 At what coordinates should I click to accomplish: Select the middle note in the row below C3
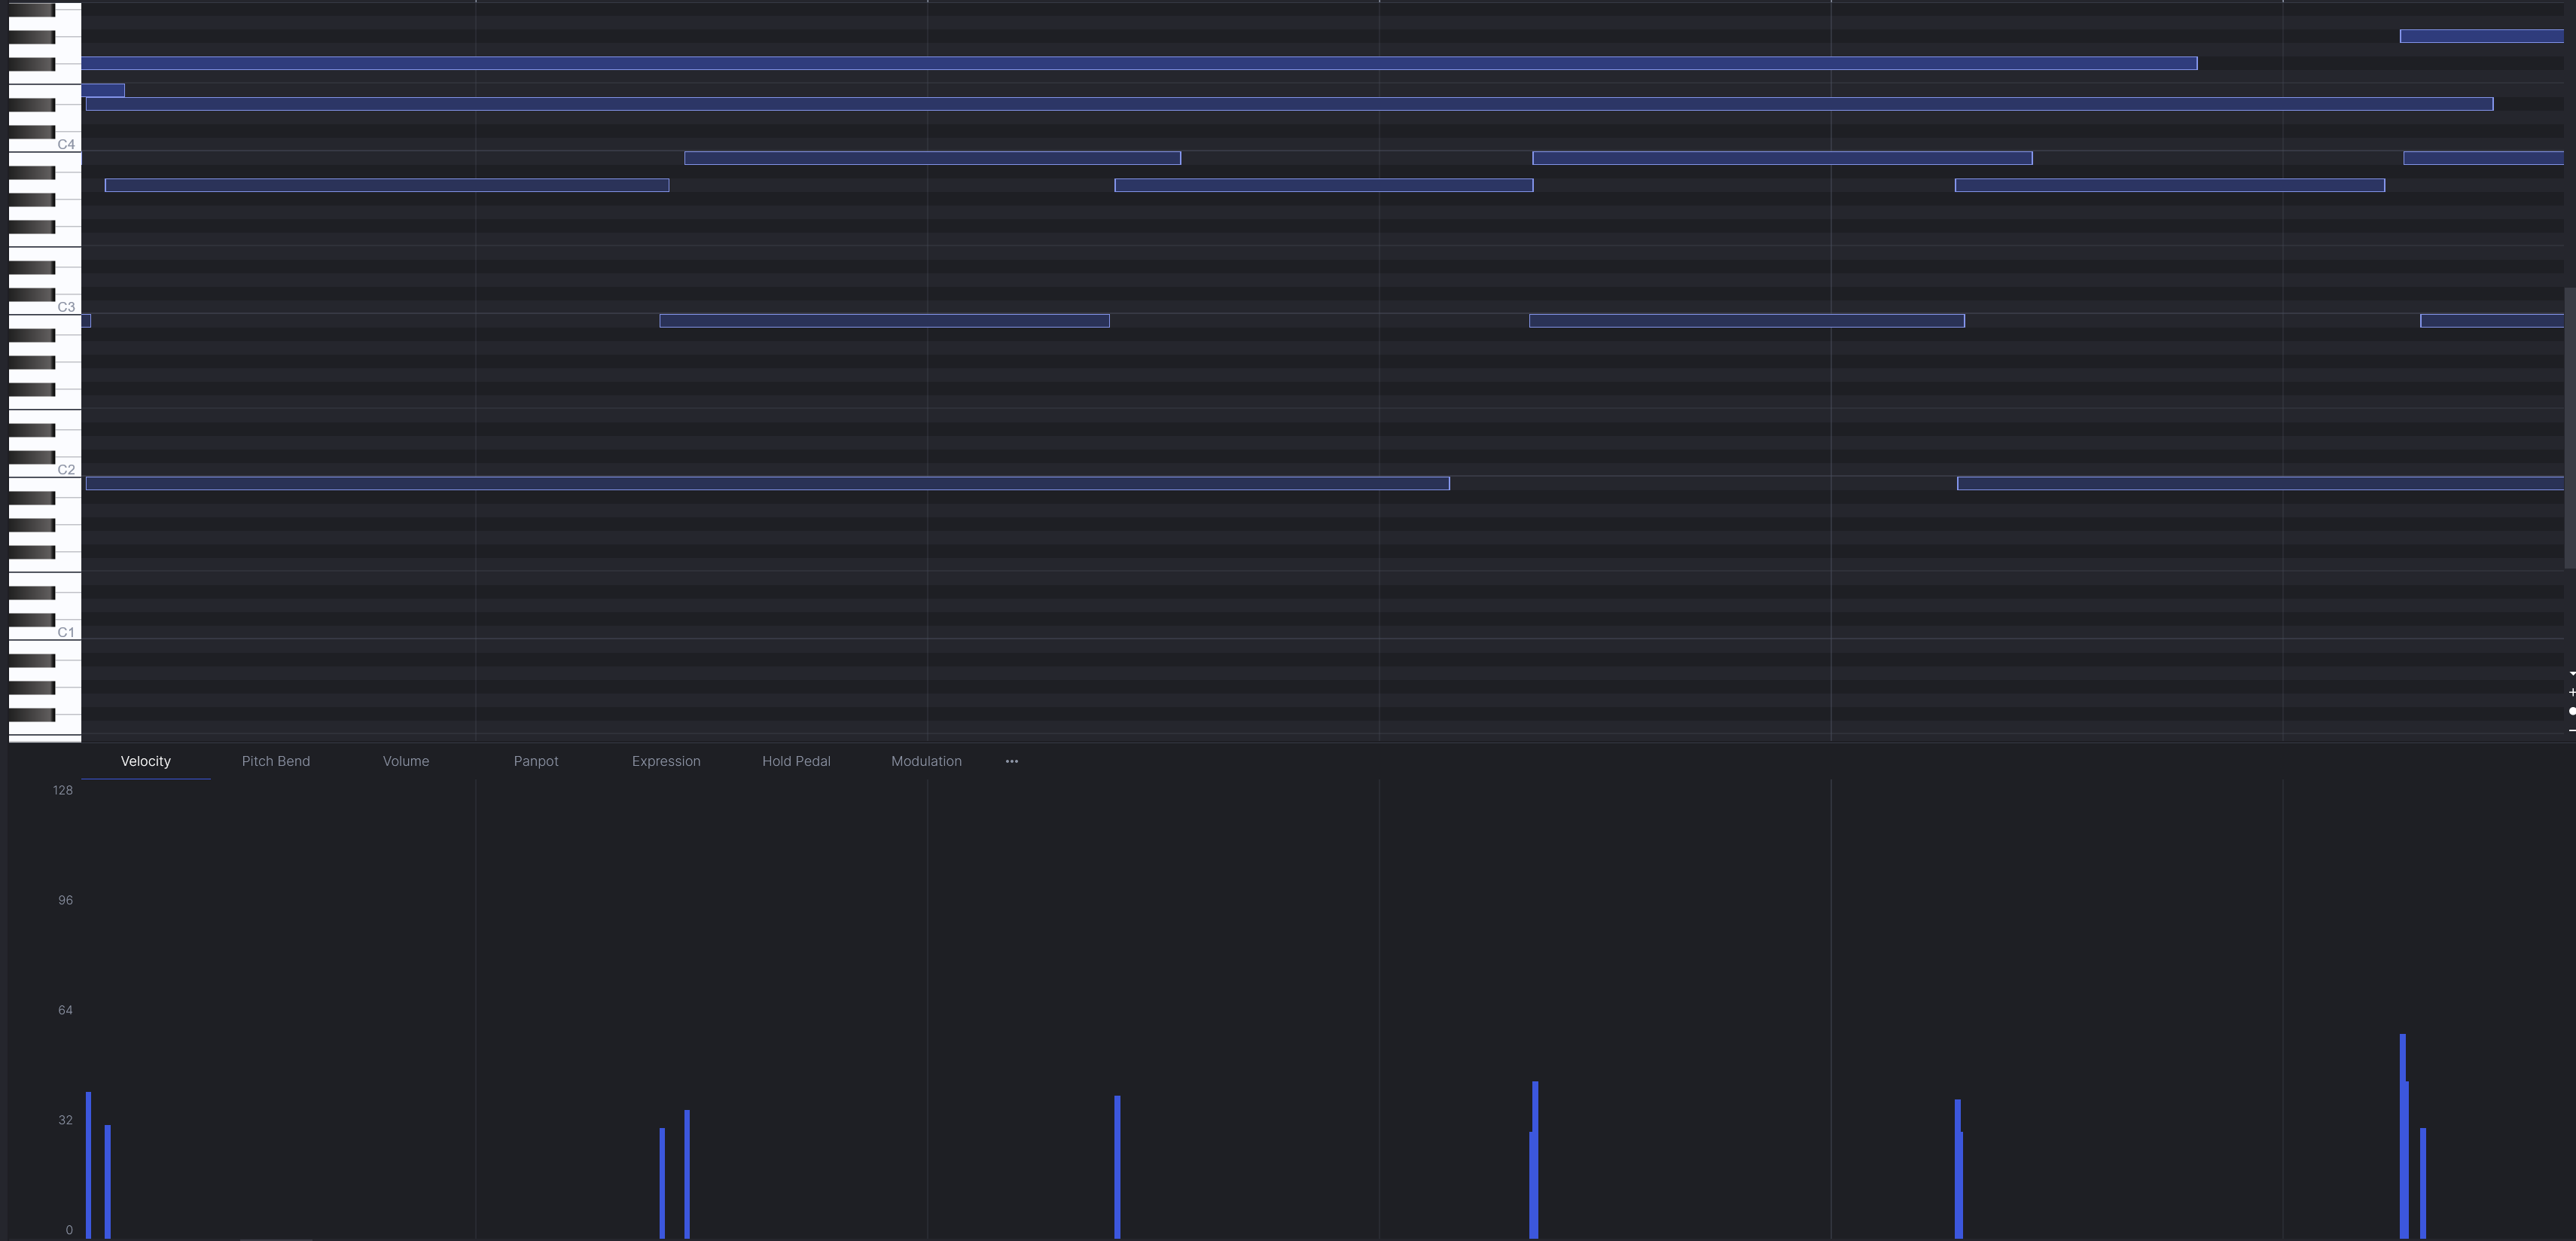(x=1747, y=321)
